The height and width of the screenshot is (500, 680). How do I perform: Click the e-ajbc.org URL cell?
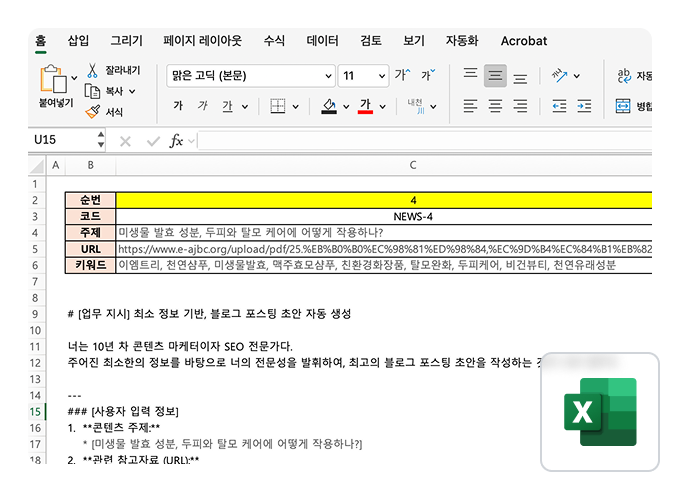pos(384,249)
